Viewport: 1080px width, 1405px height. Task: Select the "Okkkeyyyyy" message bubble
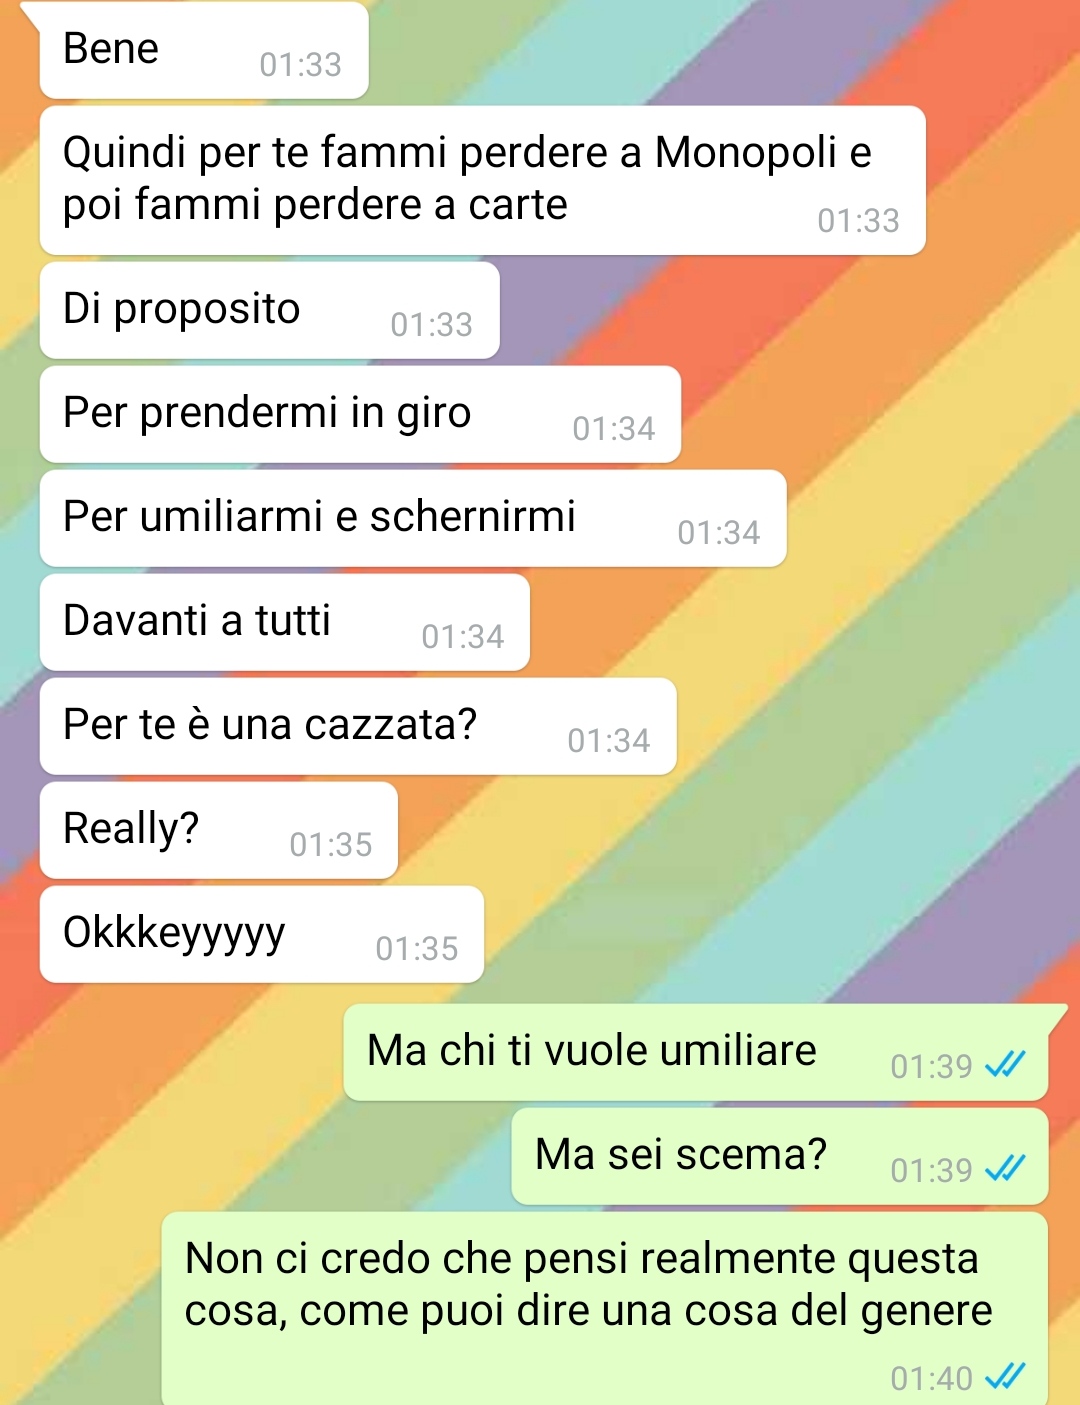pos(262,934)
